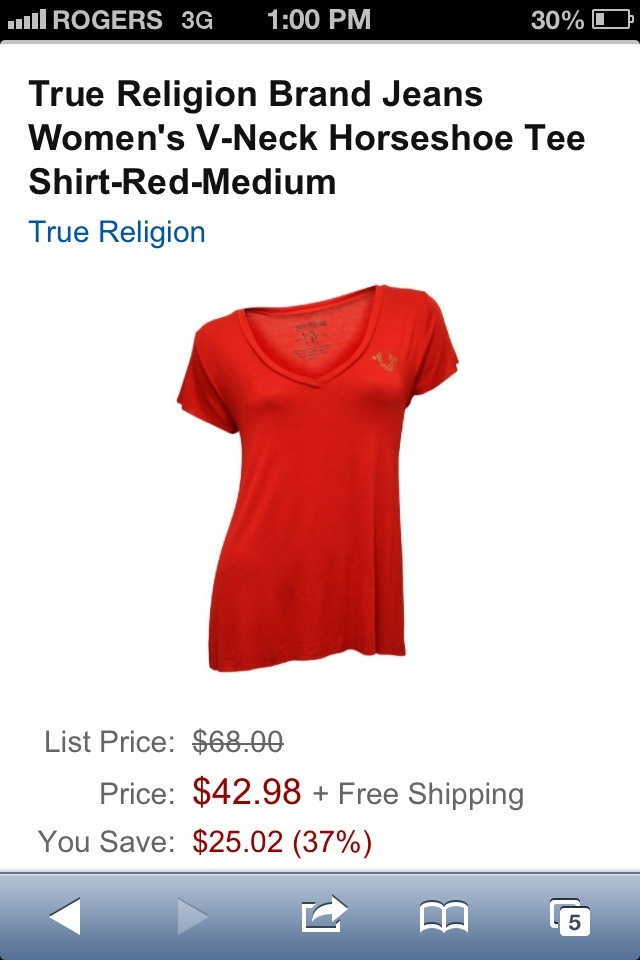This screenshot has width=640, height=960.
Task: Open the bookmarks book icon
Action: [444, 917]
